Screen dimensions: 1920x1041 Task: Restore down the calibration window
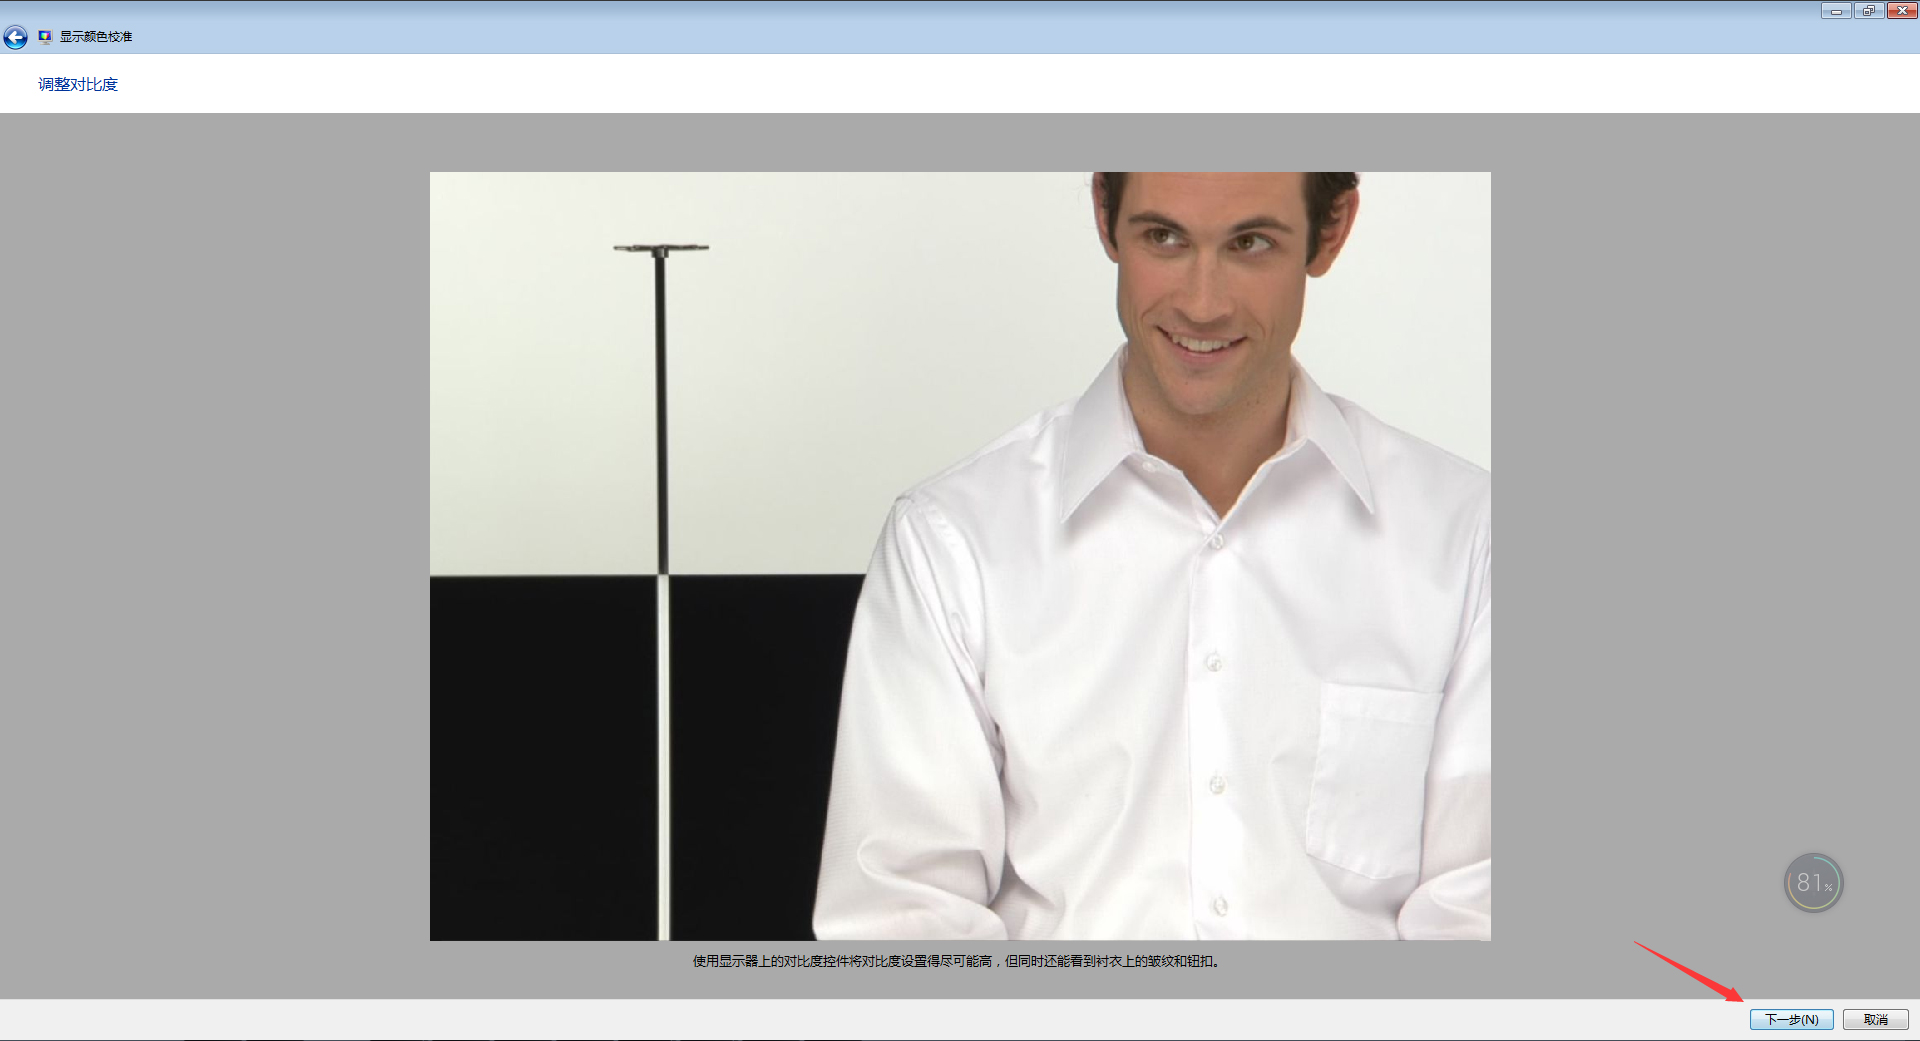click(x=1868, y=11)
